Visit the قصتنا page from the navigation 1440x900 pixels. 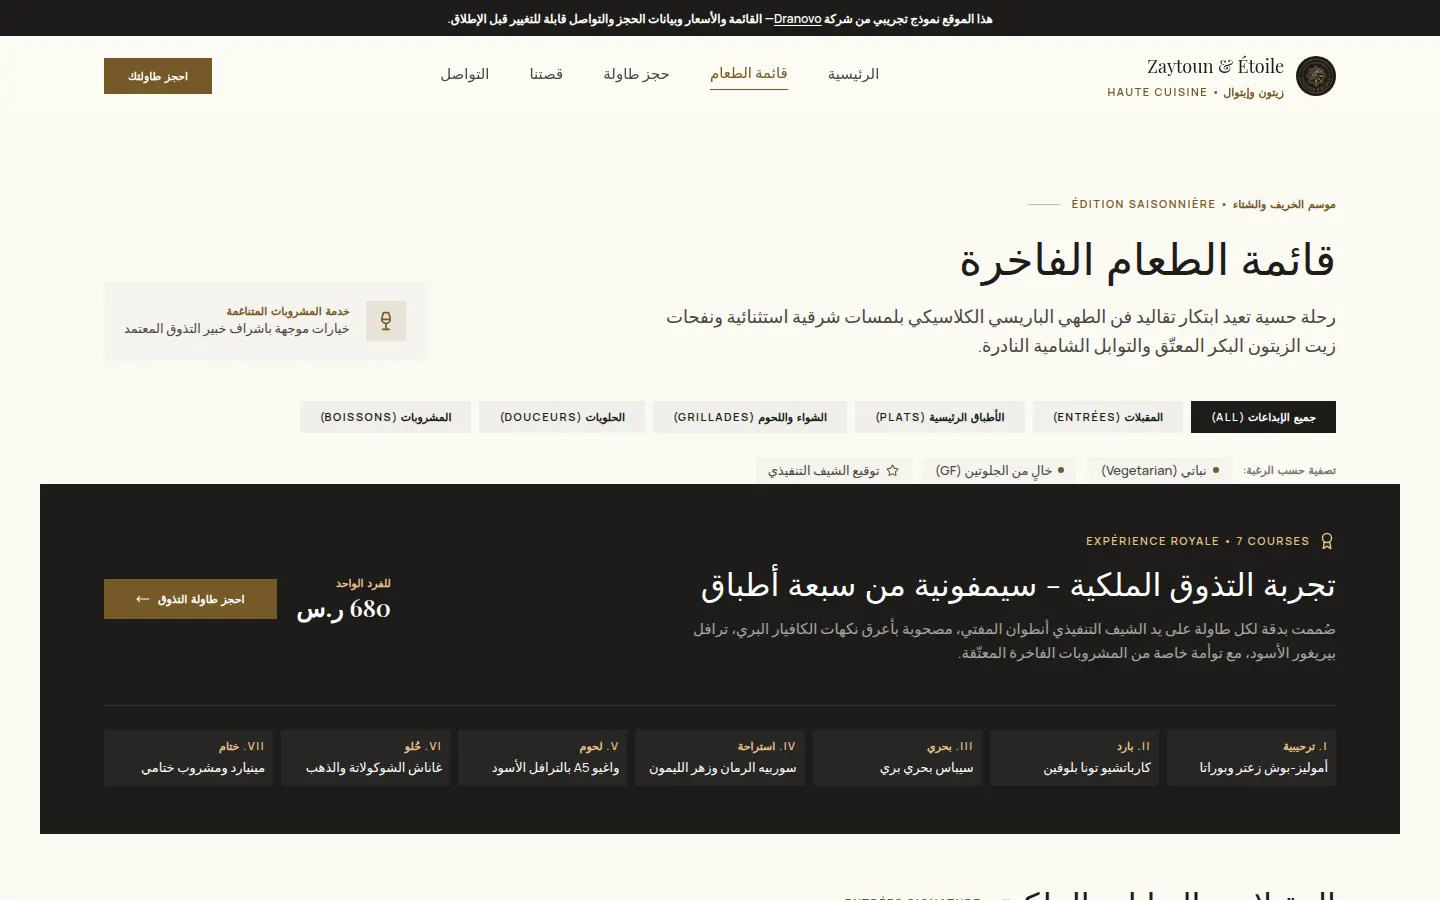(546, 74)
